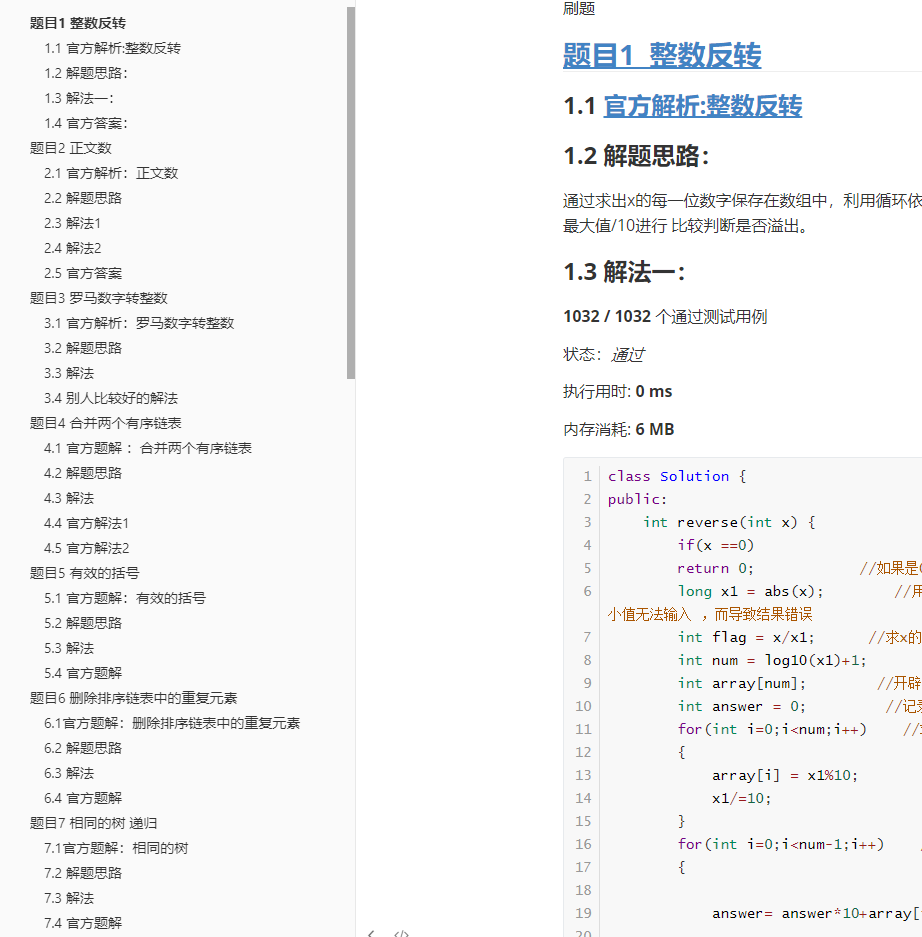Jump to outline entry 题目2 正文数

(71, 148)
